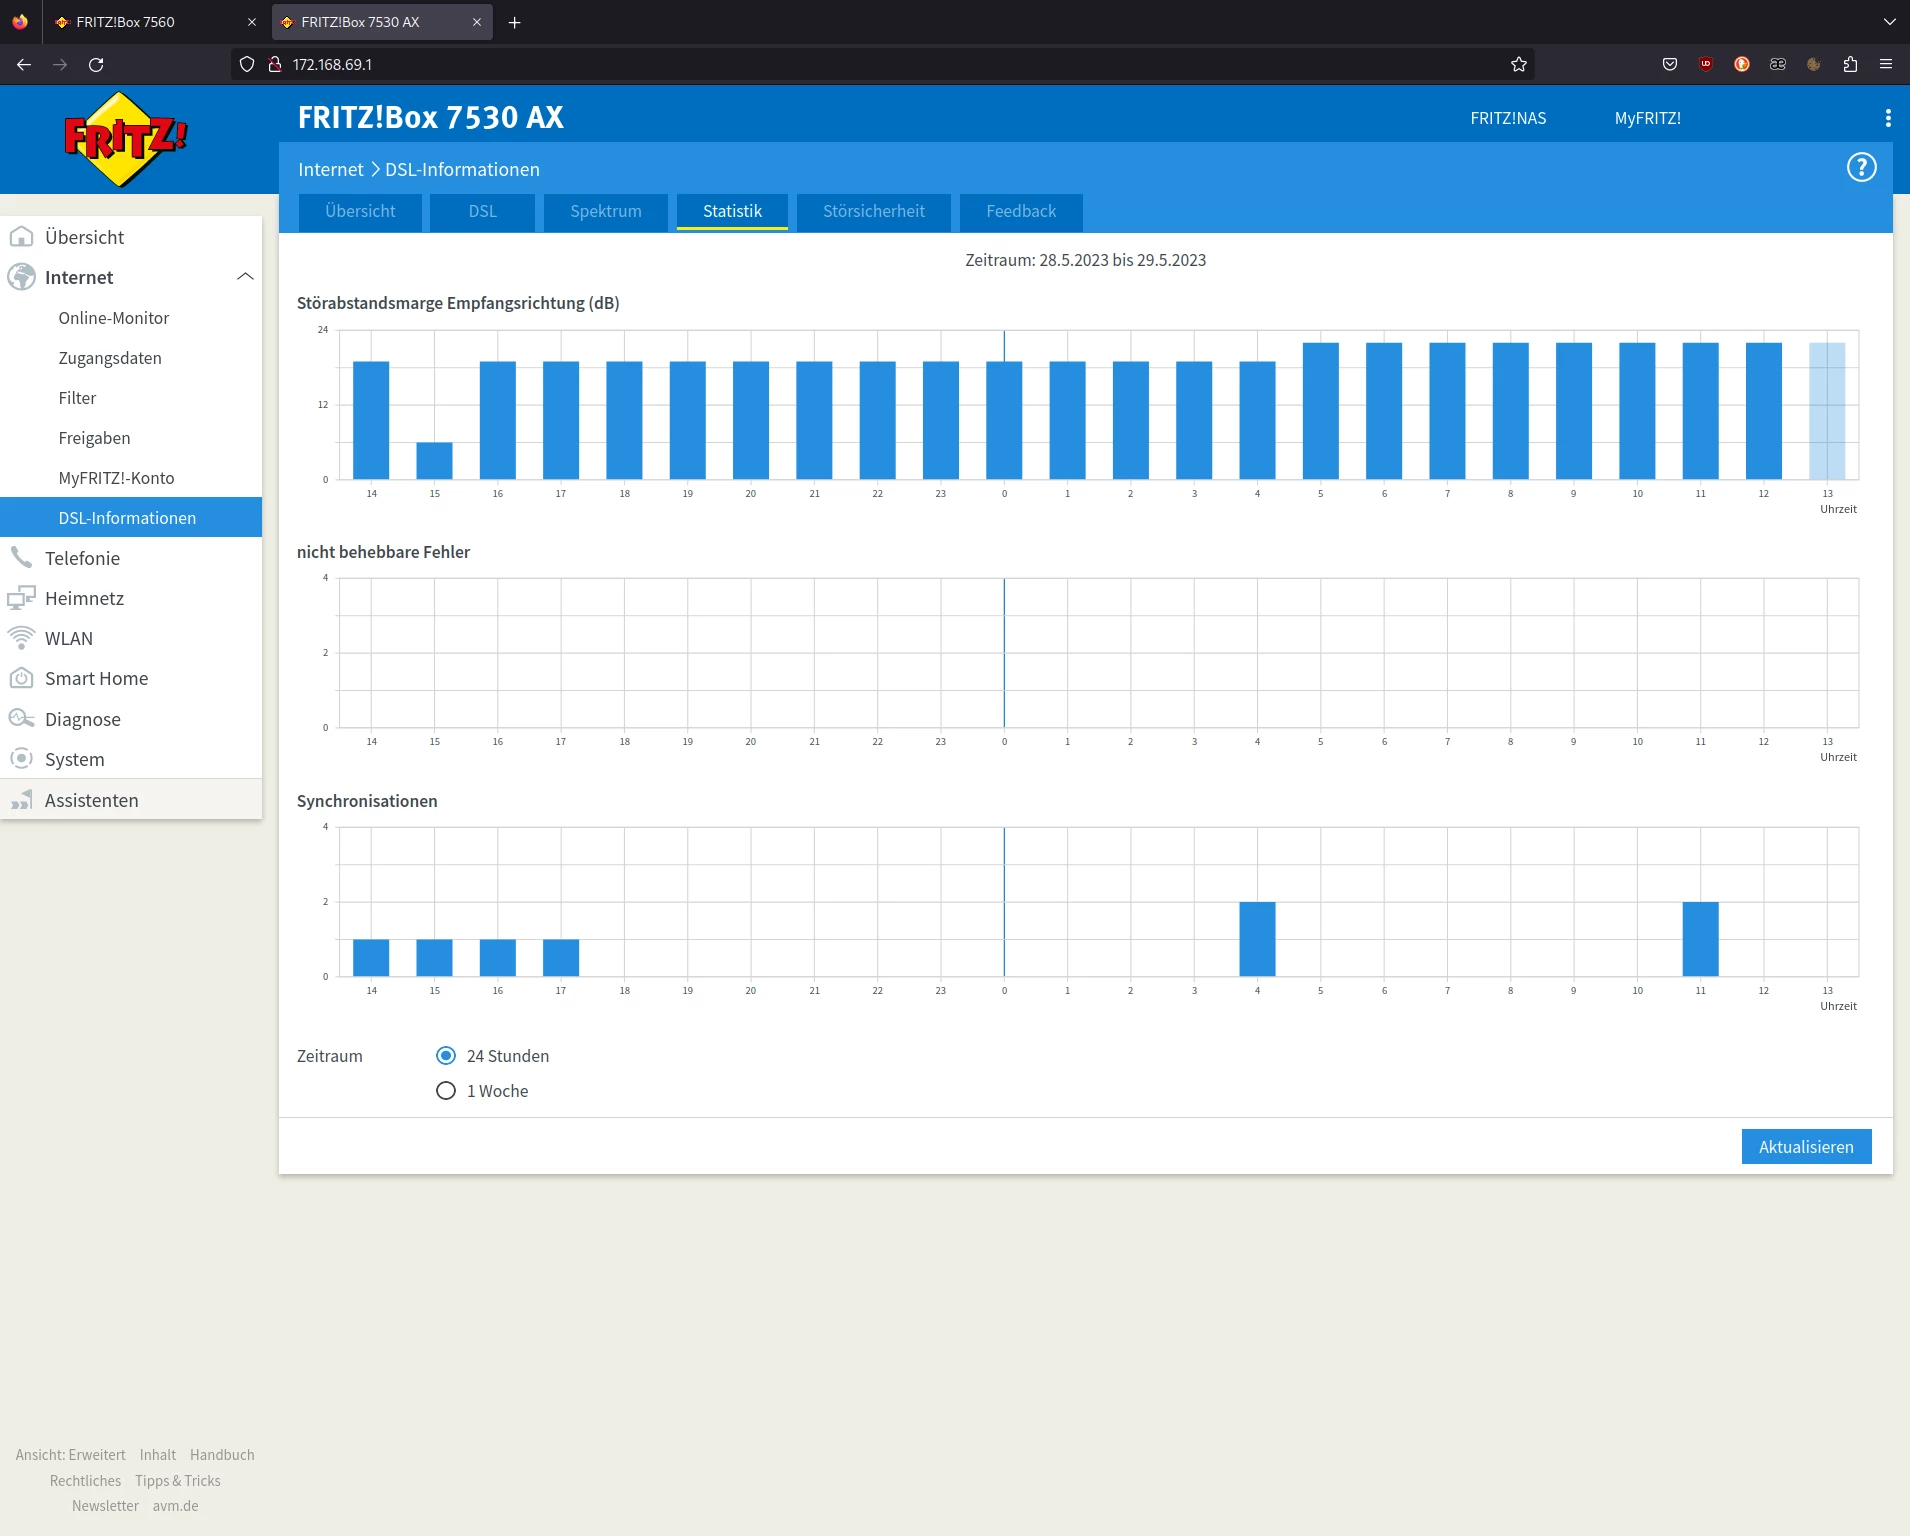1910x1536 pixels.
Task: Click the Assistenten wizard icon
Action: tap(21, 800)
